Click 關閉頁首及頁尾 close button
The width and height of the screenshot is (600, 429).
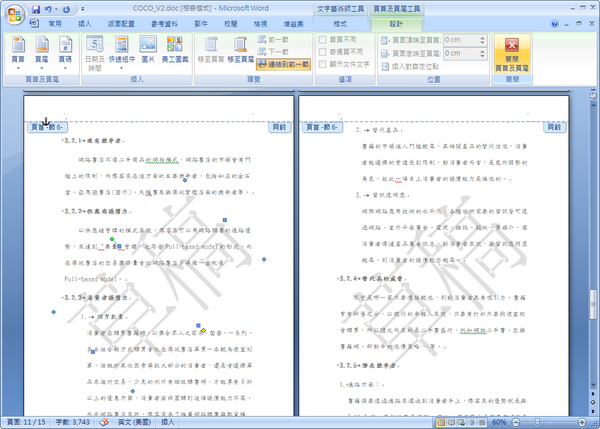(512, 54)
